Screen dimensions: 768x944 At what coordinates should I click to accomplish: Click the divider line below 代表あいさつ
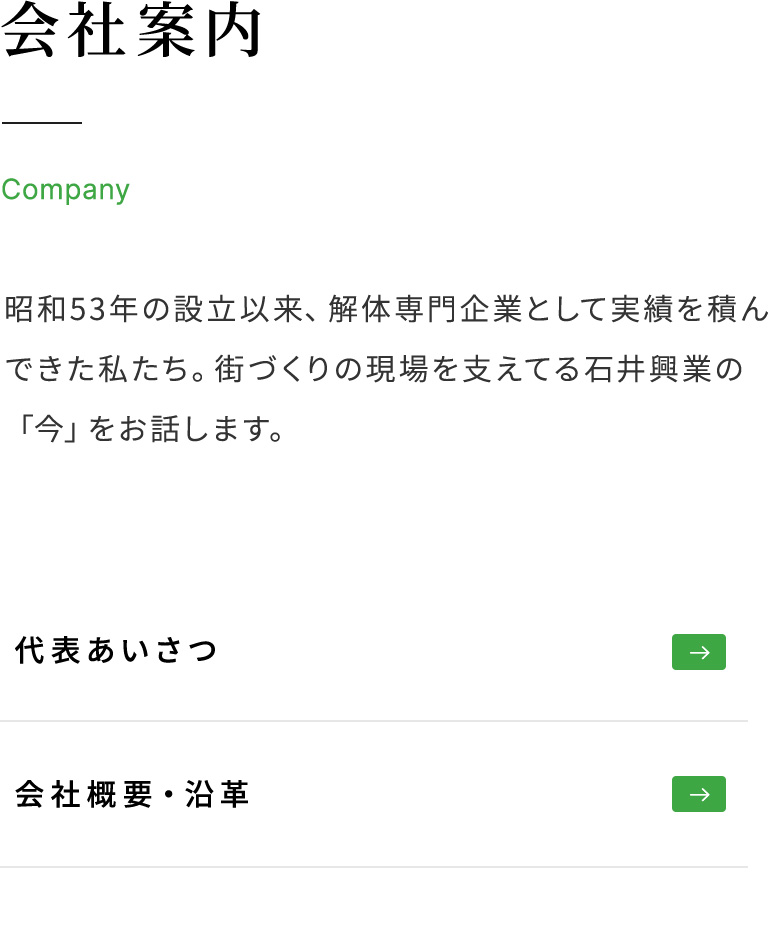[x=374, y=721]
